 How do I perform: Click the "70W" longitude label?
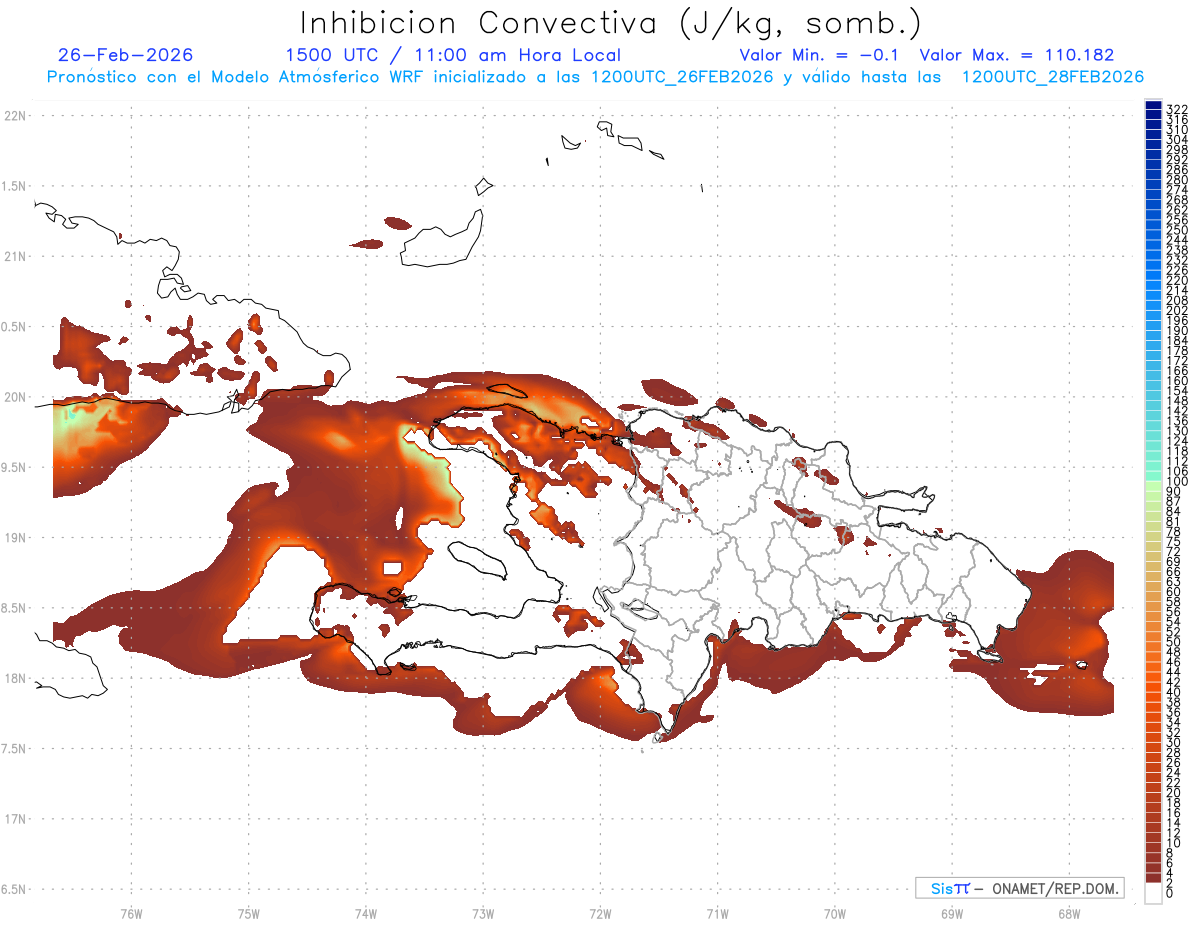coord(835,913)
